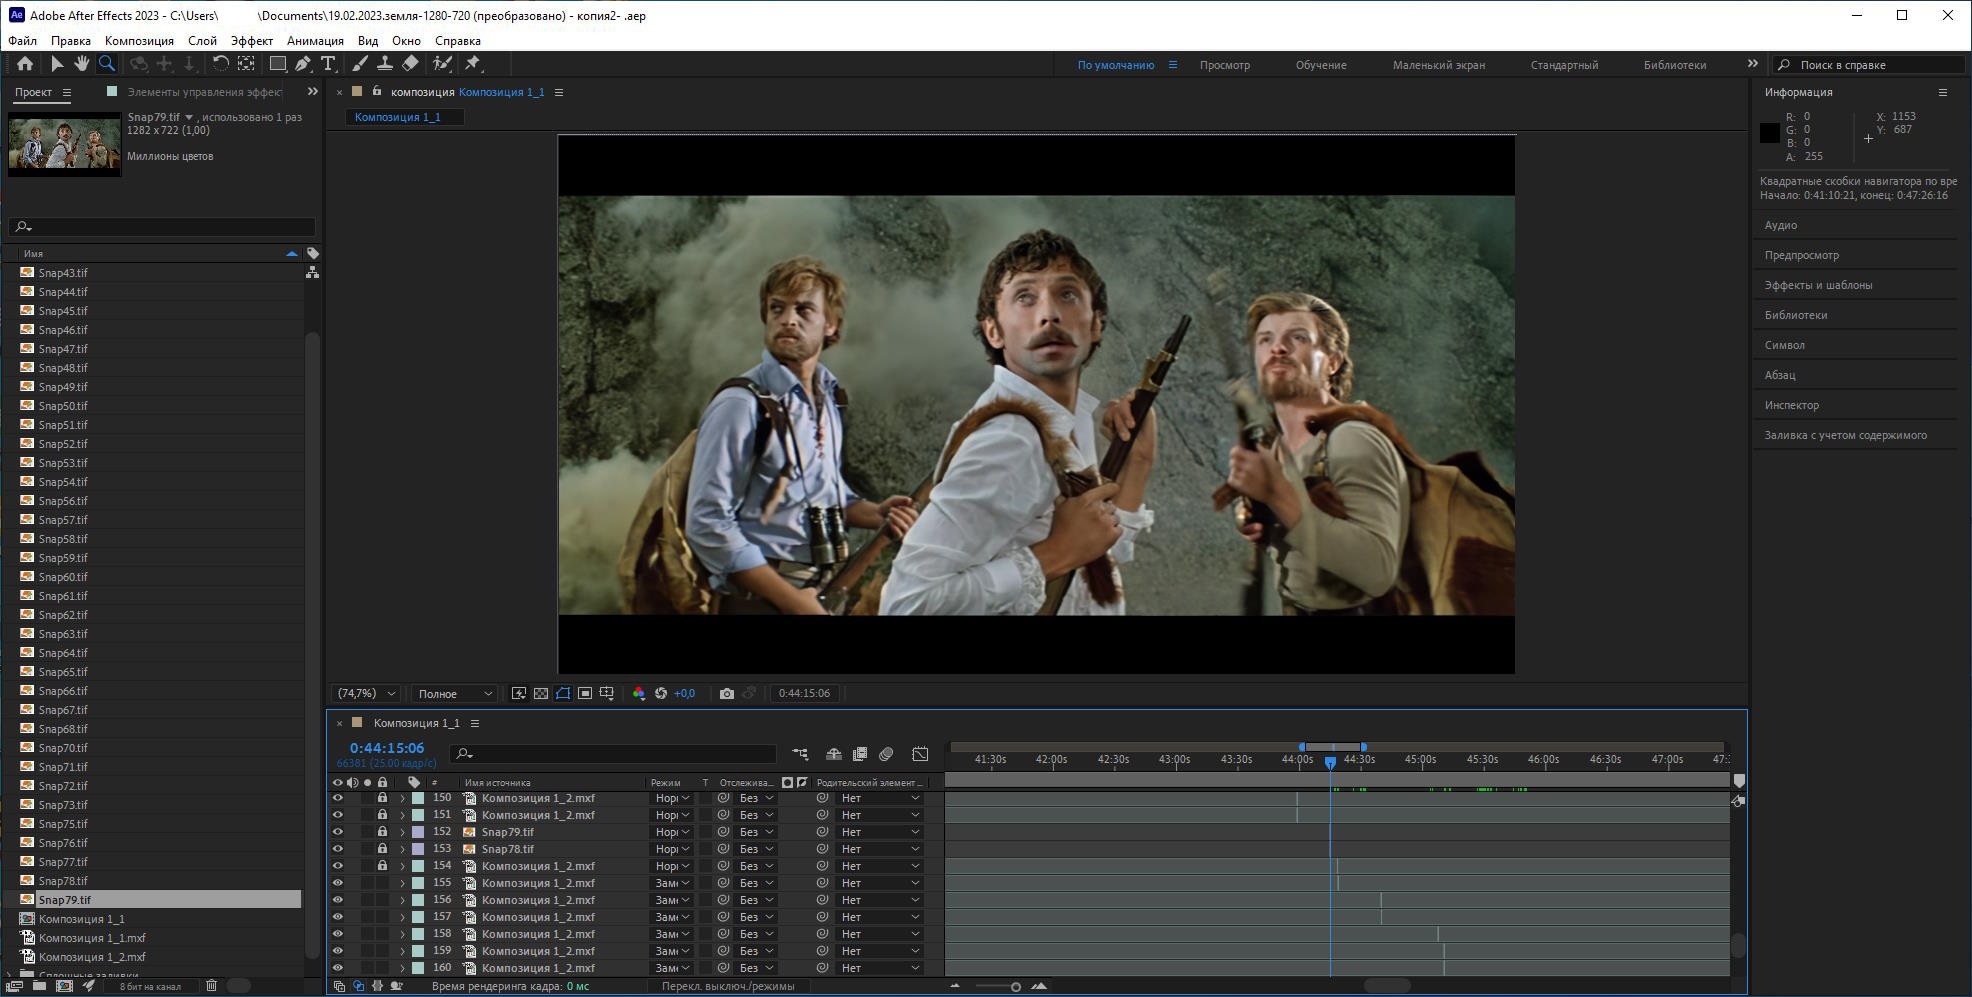Open track matte dropdown for layer 157
The width and height of the screenshot is (1972, 997).
757,917
